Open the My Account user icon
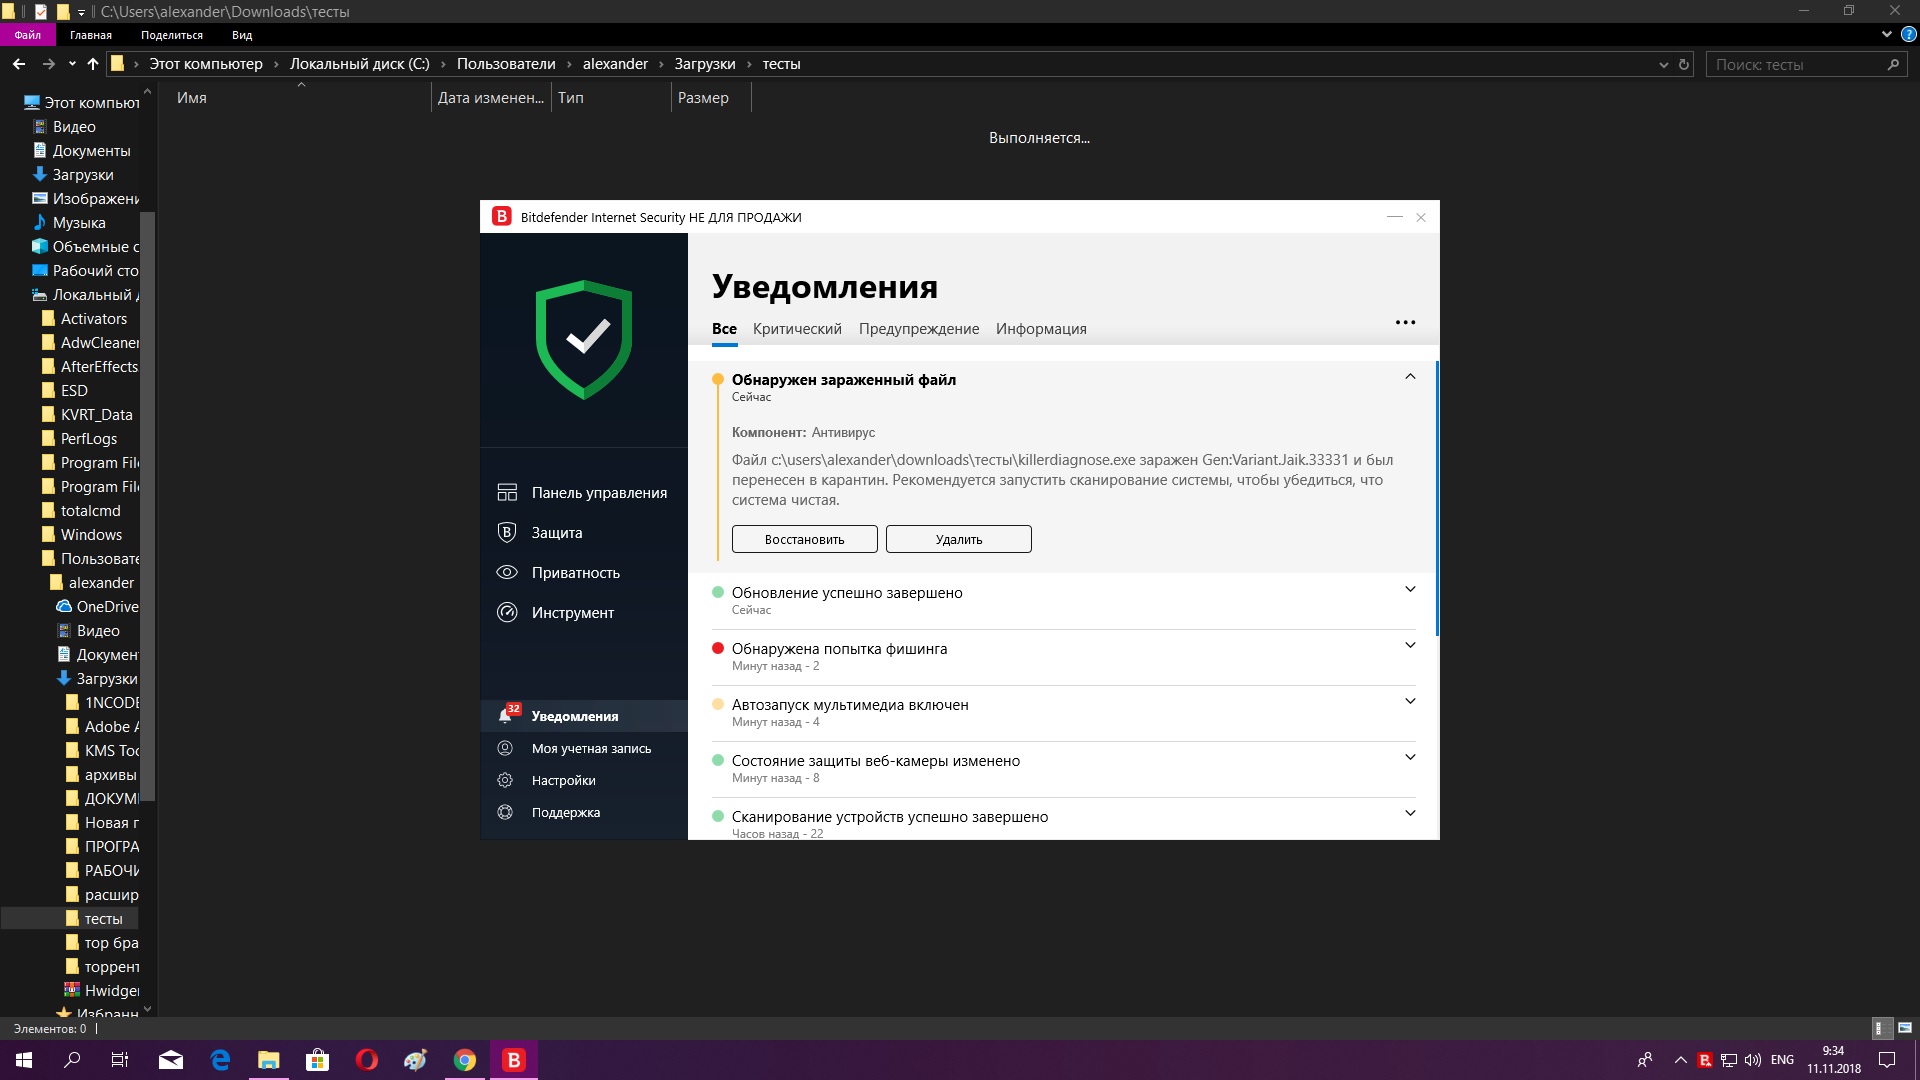 [506, 748]
